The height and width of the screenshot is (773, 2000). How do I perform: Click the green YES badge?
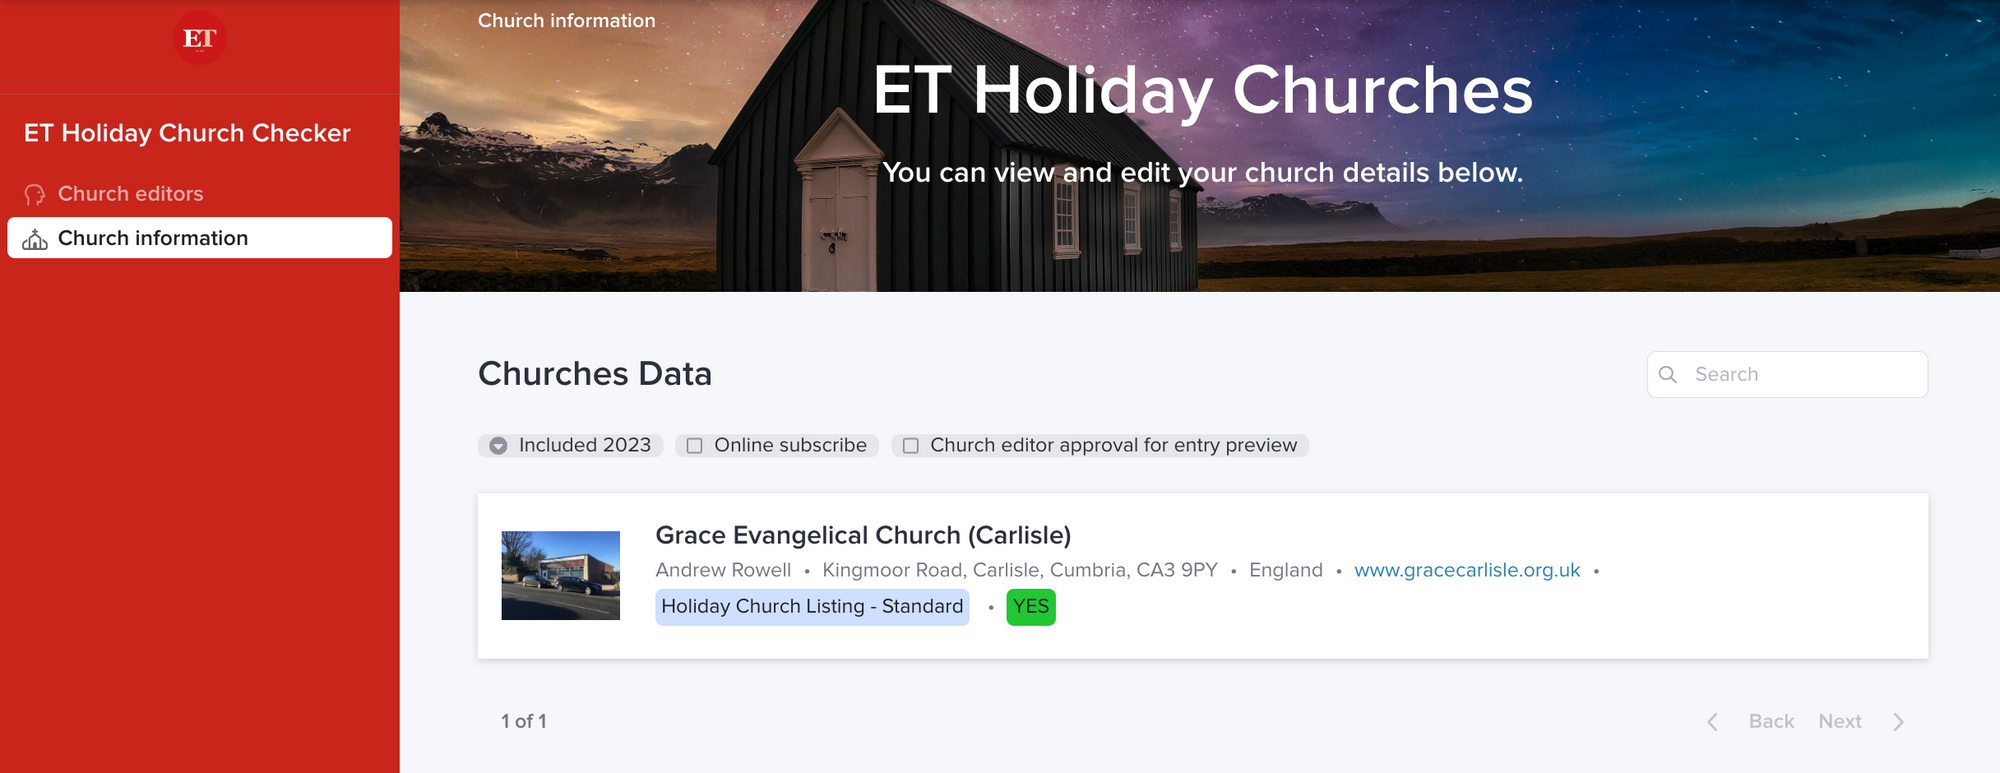[1030, 607]
